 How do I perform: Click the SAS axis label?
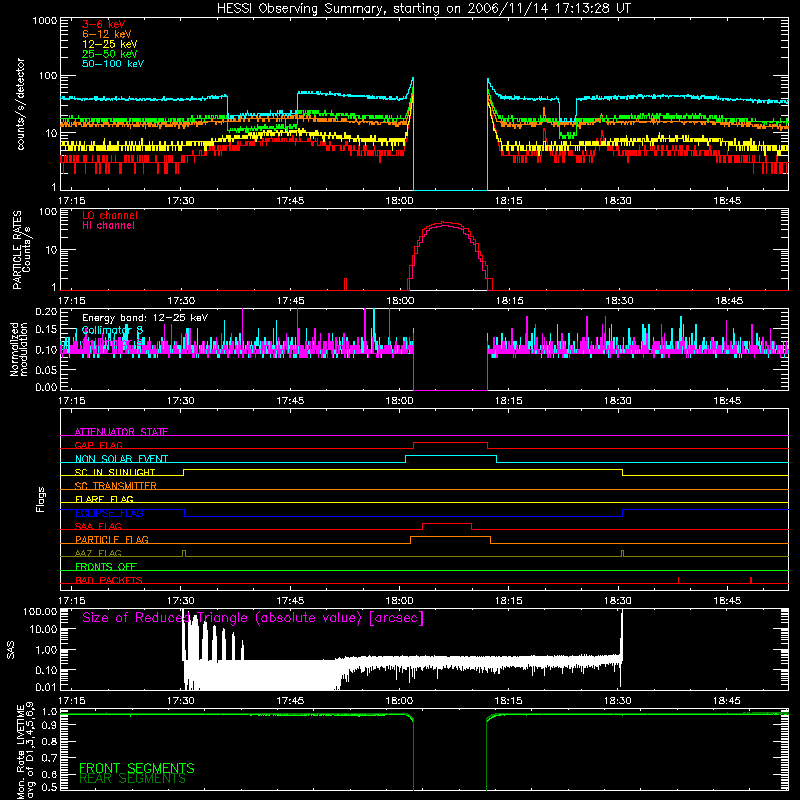tap(10, 650)
